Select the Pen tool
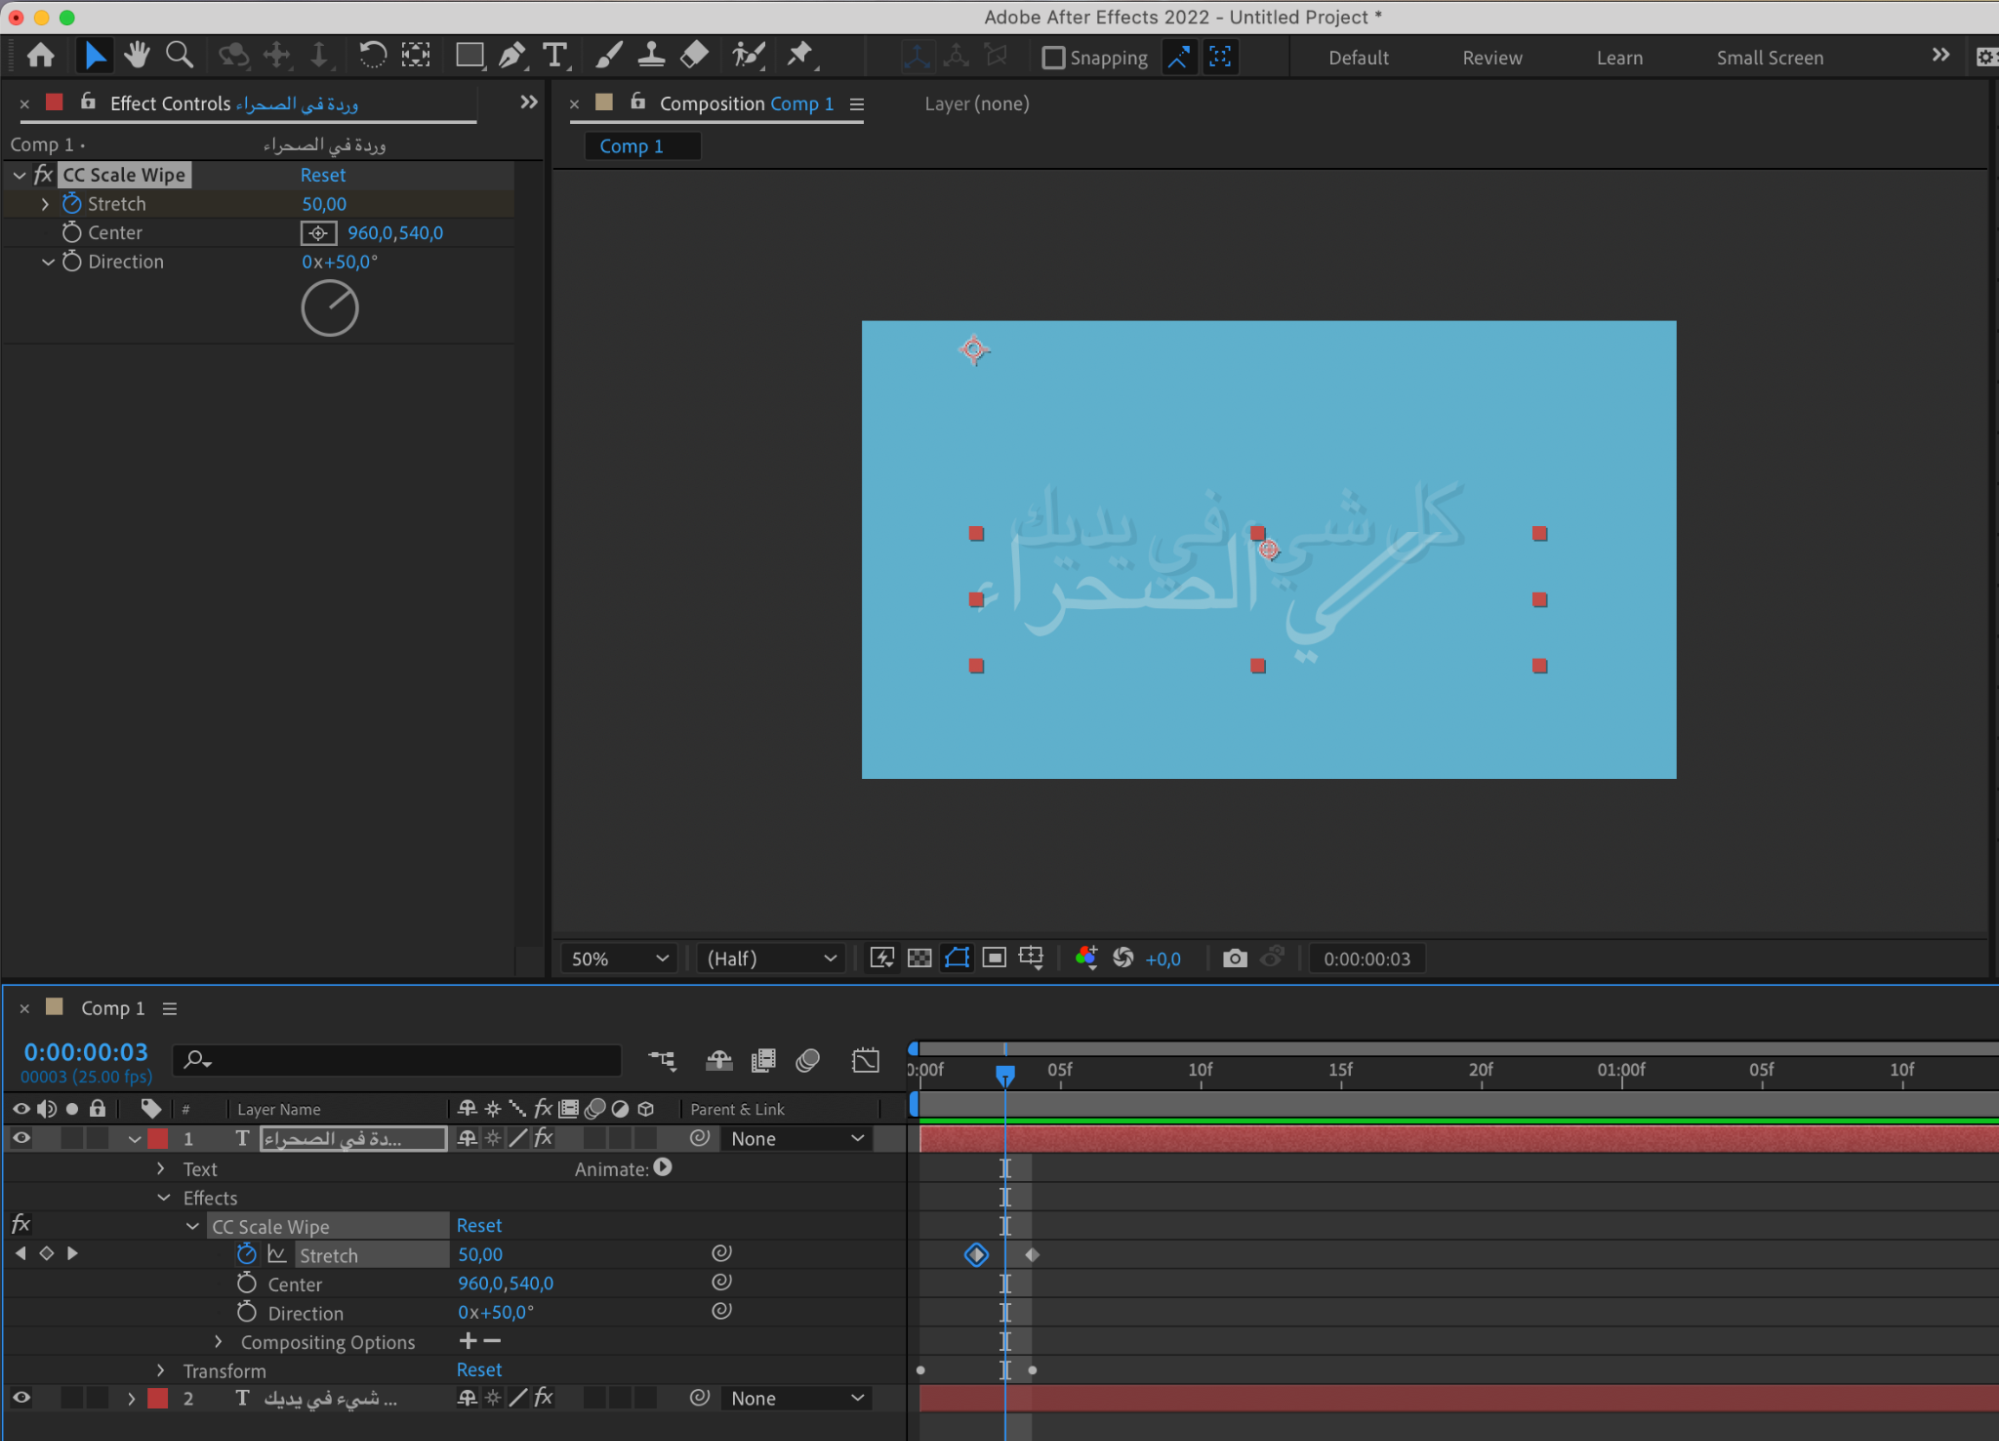The height and width of the screenshot is (1441, 1999). coord(512,55)
